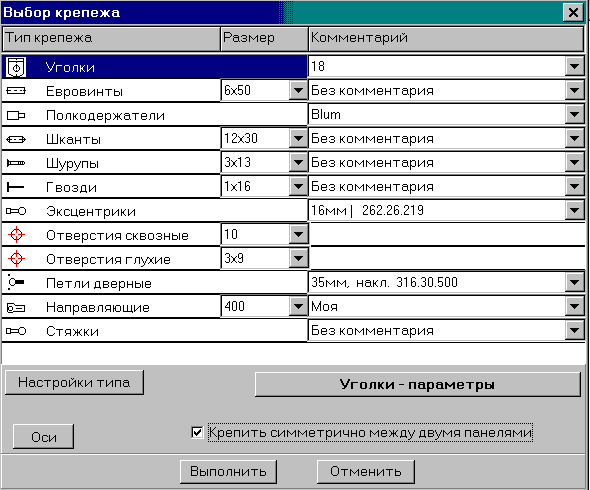Select the Шурупы row label
Viewport: 590px width, 490px height.
[x=72, y=164]
